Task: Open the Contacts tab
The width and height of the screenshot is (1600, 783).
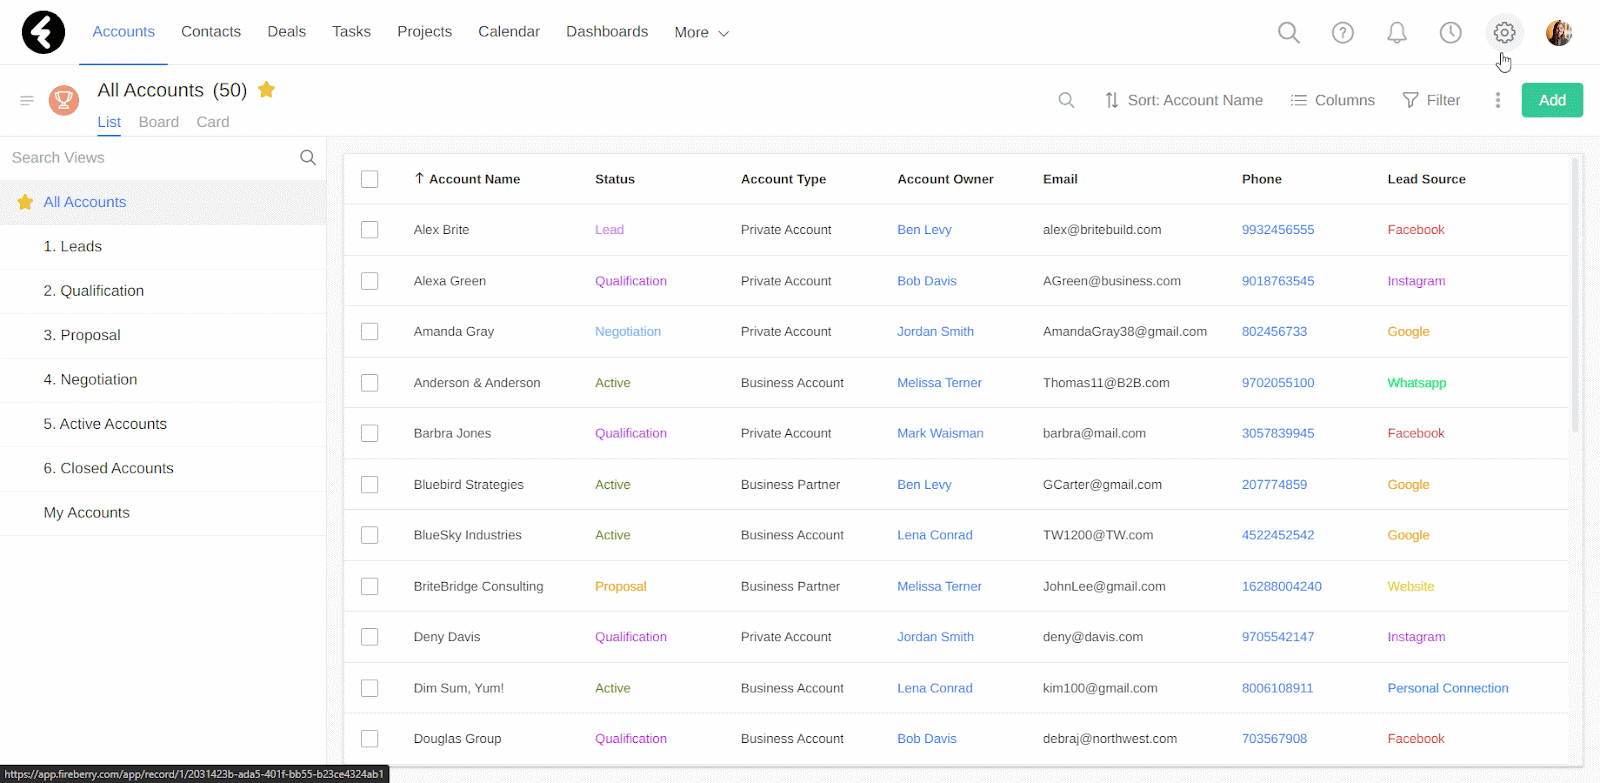Action: tap(211, 32)
